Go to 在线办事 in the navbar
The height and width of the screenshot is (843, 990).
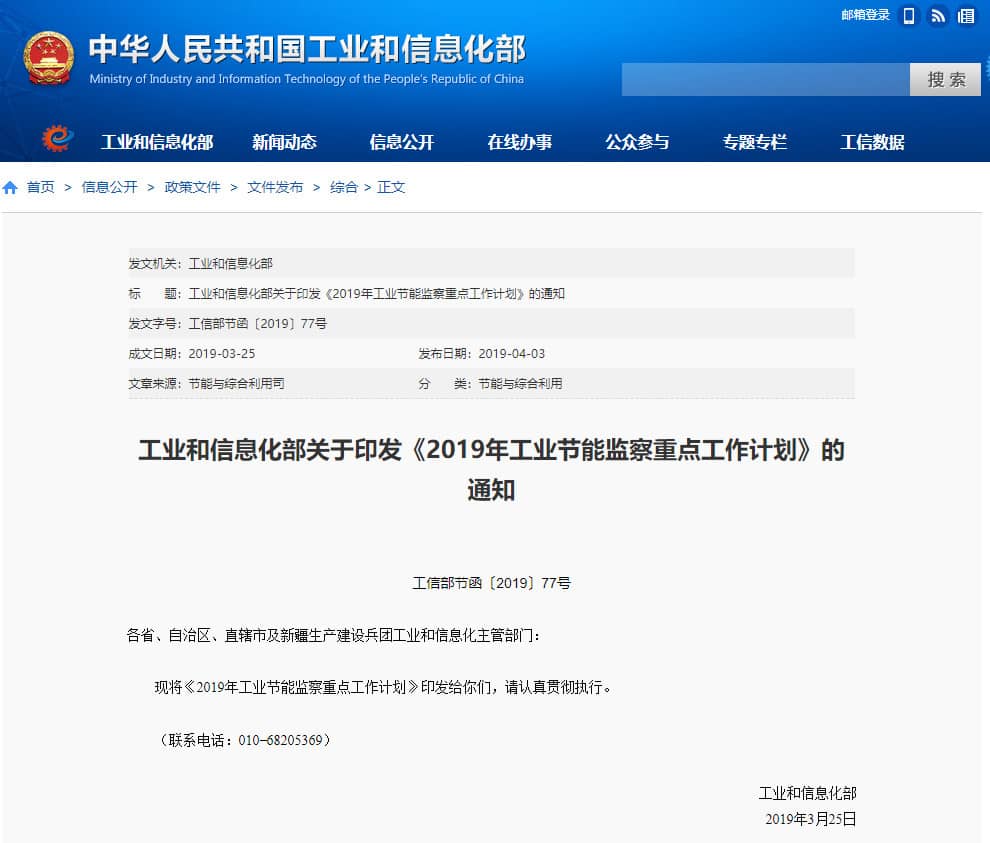click(x=519, y=142)
